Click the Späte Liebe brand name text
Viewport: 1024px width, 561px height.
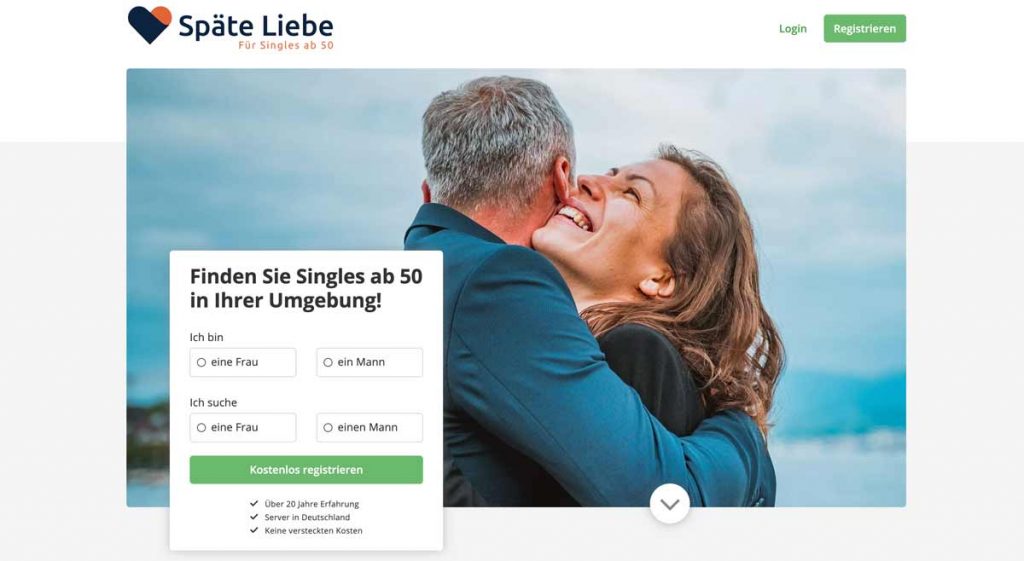coord(256,26)
